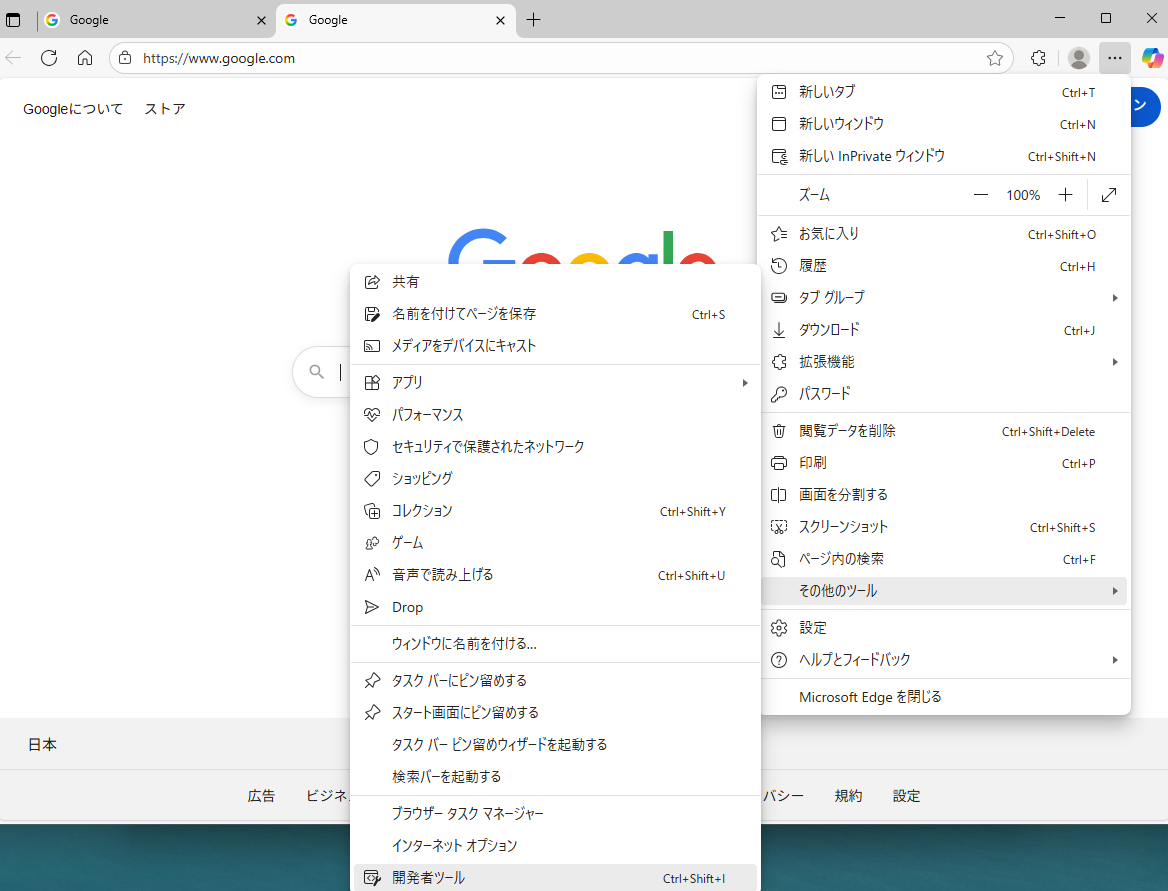Click the favorites star in the address bar
This screenshot has width=1168, height=891.
995,58
